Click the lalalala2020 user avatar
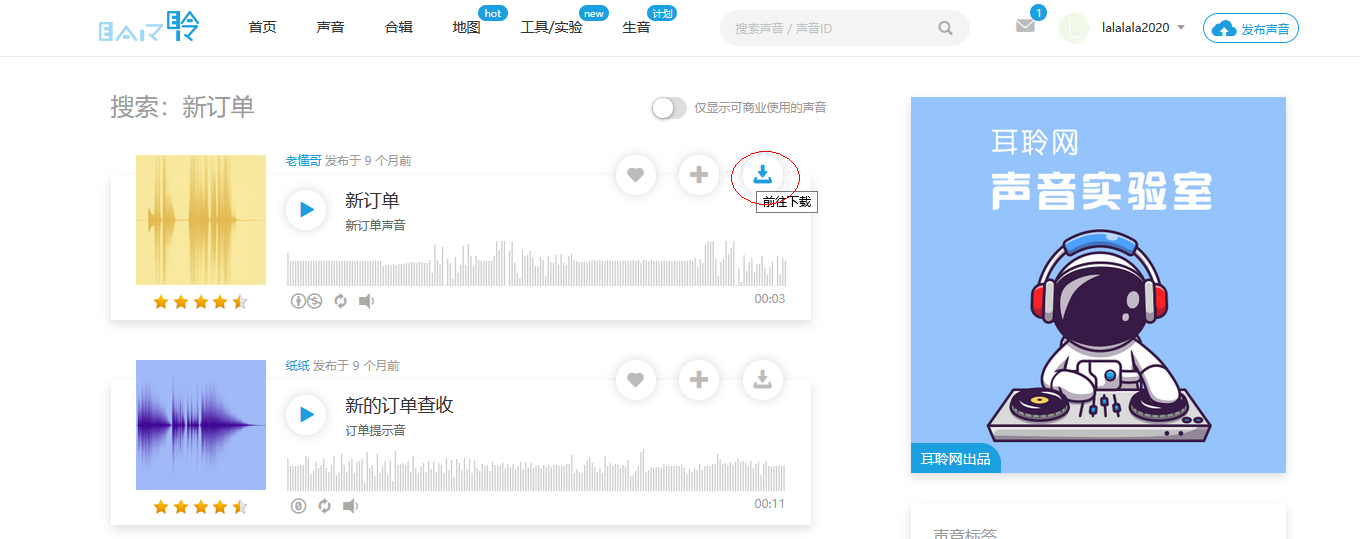1360x539 pixels. pyautogui.click(x=1074, y=28)
